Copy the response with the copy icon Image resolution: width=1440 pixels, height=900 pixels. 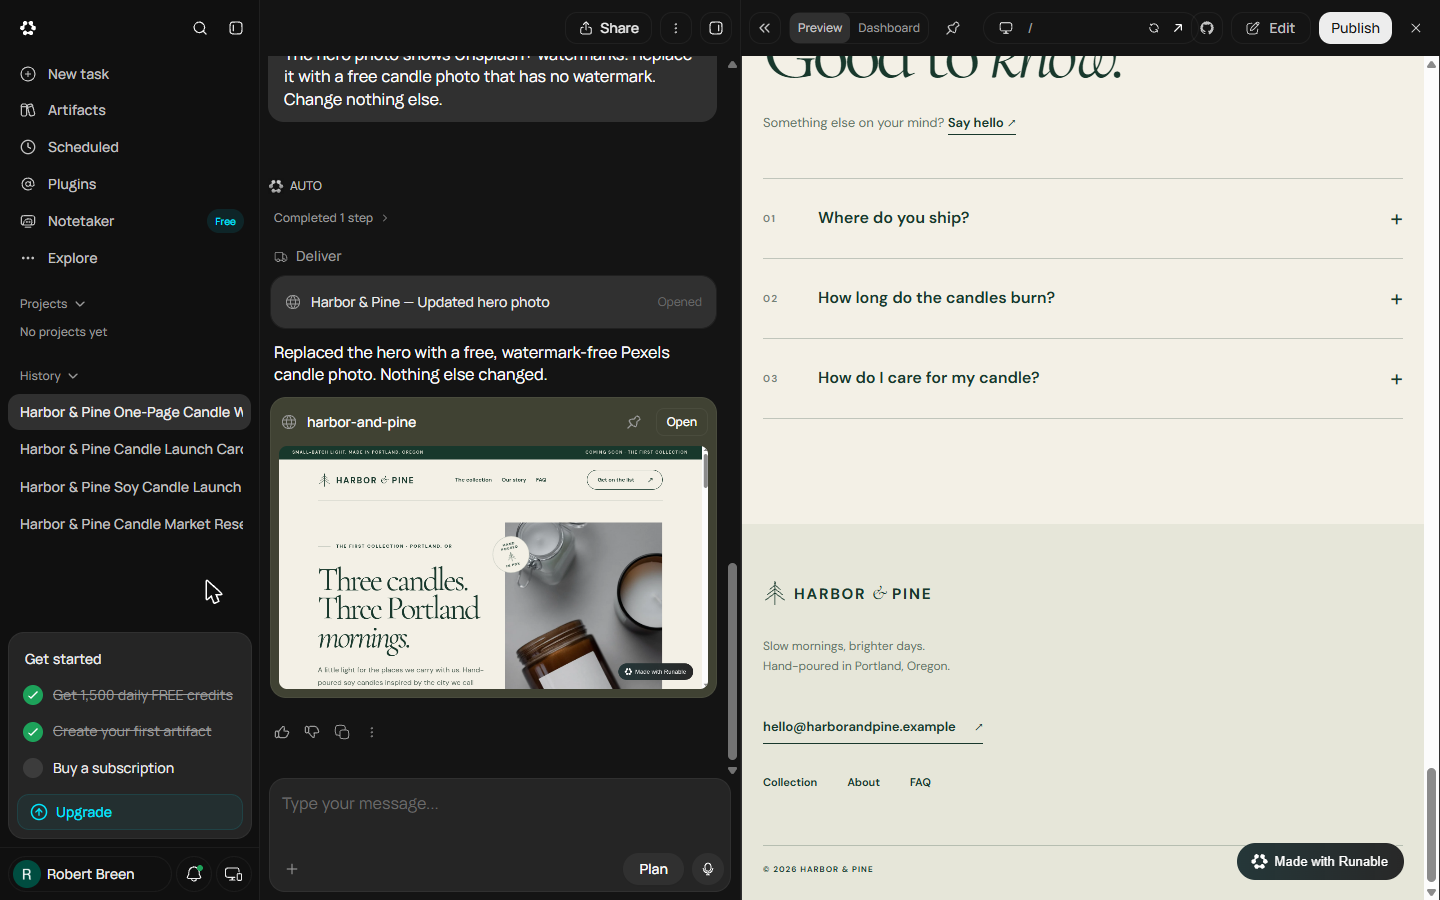(342, 732)
